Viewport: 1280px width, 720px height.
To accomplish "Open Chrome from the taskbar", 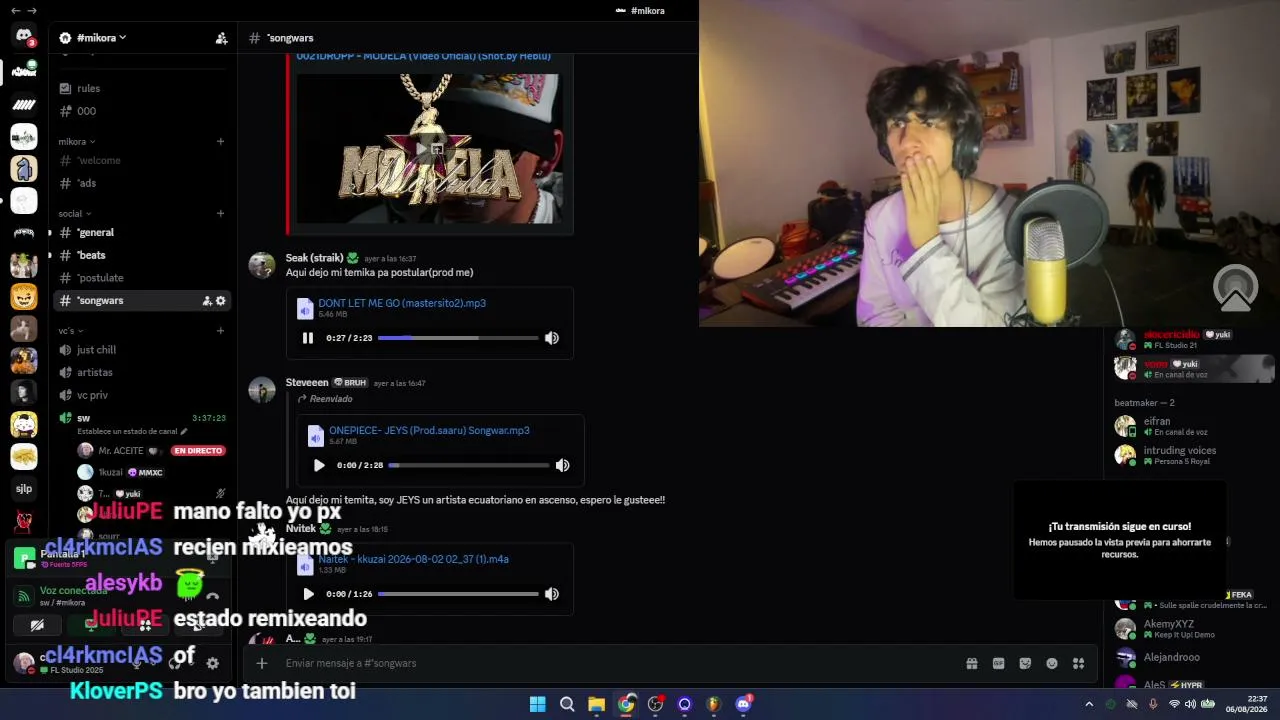I will tap(626, 704).
